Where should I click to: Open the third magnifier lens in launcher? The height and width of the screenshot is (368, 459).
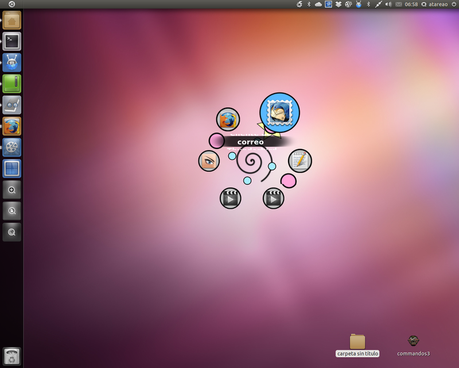(x=12, y=232)
